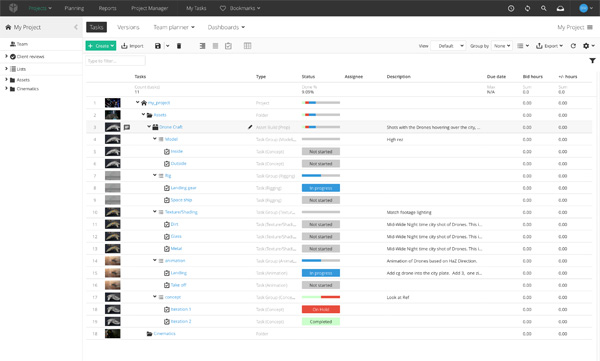Open the settings gear menu
600x361 pixels.
tap(589, 46)
